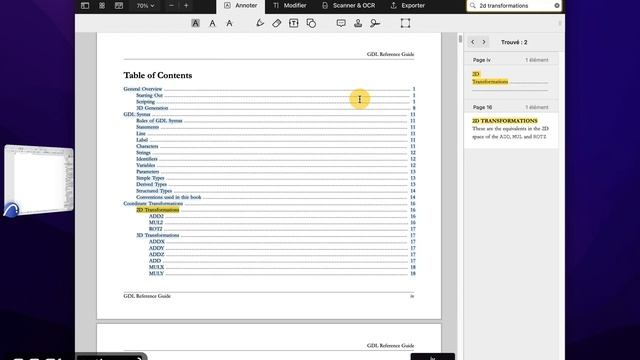The width and height of the screenshot is (640, 360).
Task: Select the minimized window thumbnail on desktop
Action: [x=40, y=180]
